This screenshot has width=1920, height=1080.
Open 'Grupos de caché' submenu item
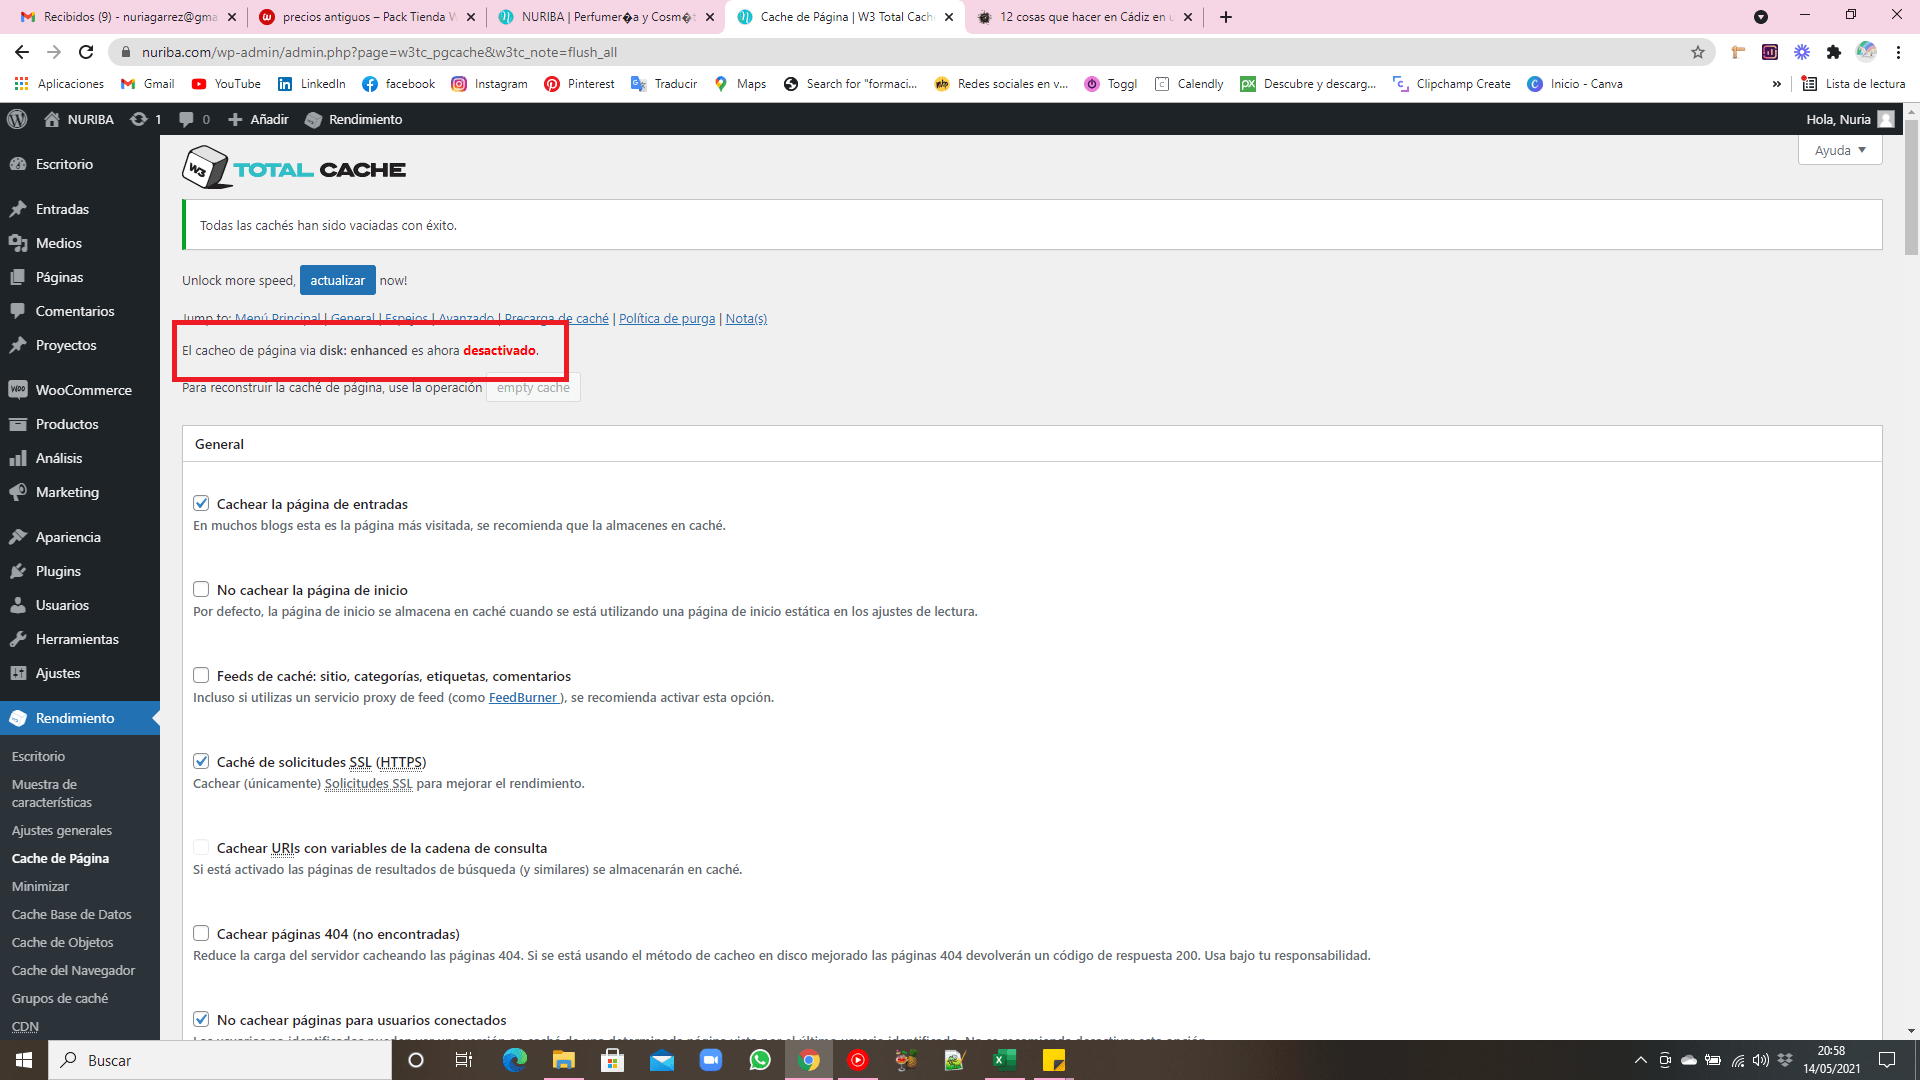click(60, 998)
